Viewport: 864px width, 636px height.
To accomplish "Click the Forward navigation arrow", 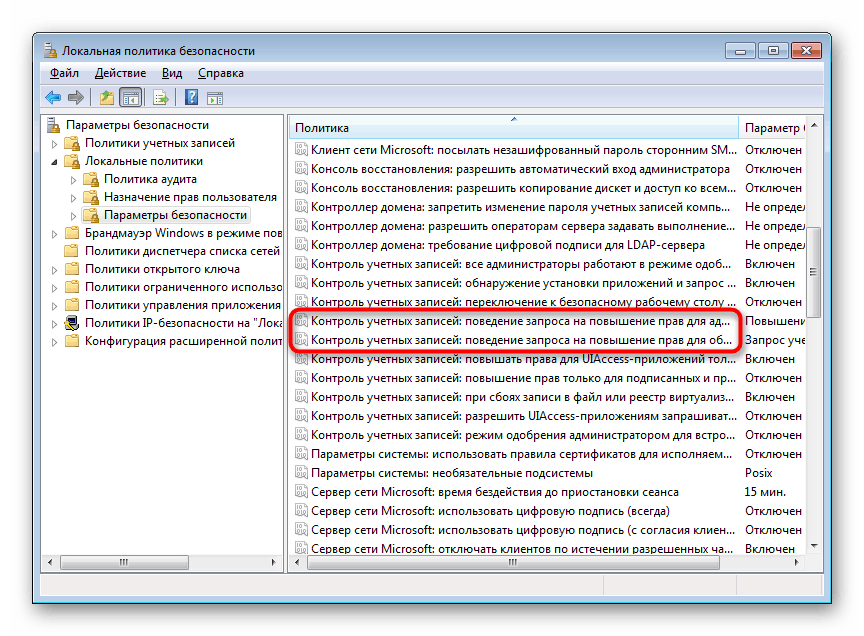I will pyautogui.click(x=74, y=97).
